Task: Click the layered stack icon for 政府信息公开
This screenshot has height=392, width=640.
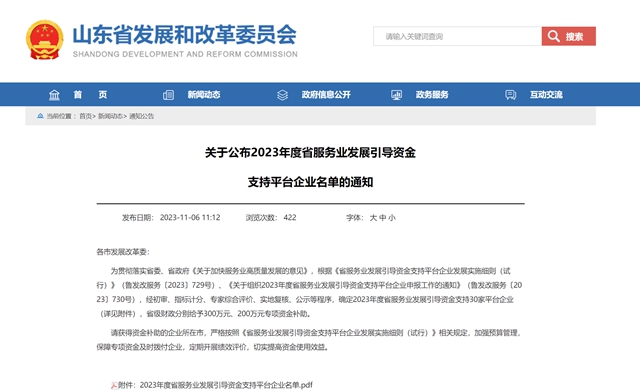Action: (x=282, y=95)
